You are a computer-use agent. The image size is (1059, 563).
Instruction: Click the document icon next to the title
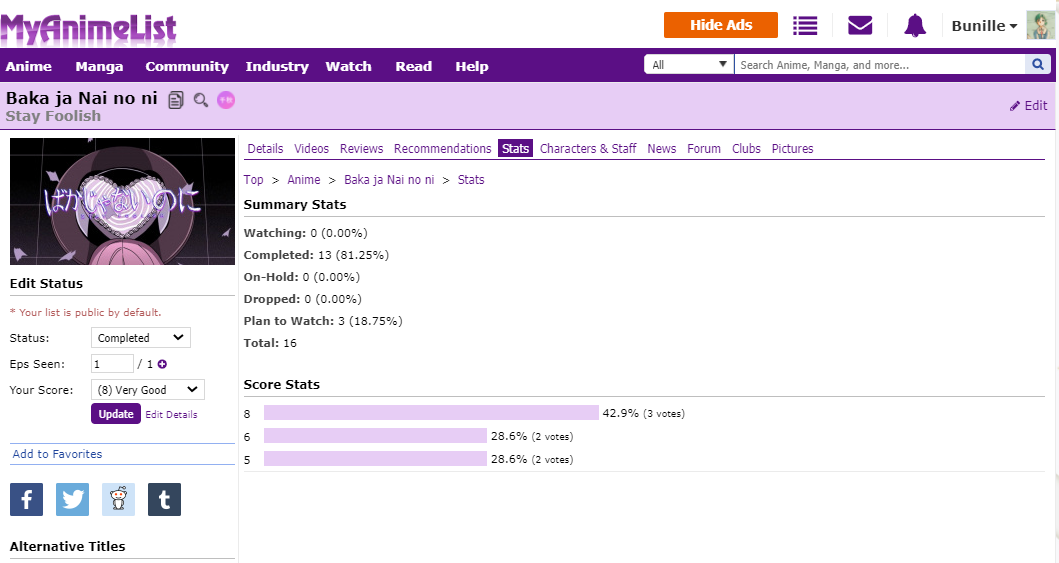tap(177, 99)
